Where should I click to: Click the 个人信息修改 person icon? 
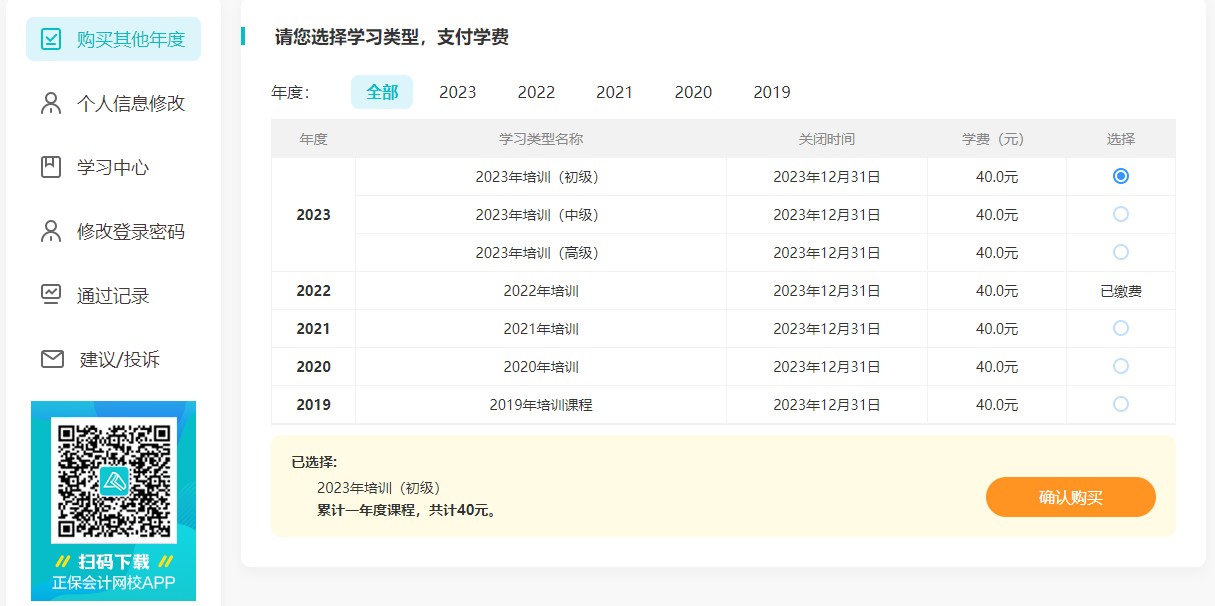point(51,103)
